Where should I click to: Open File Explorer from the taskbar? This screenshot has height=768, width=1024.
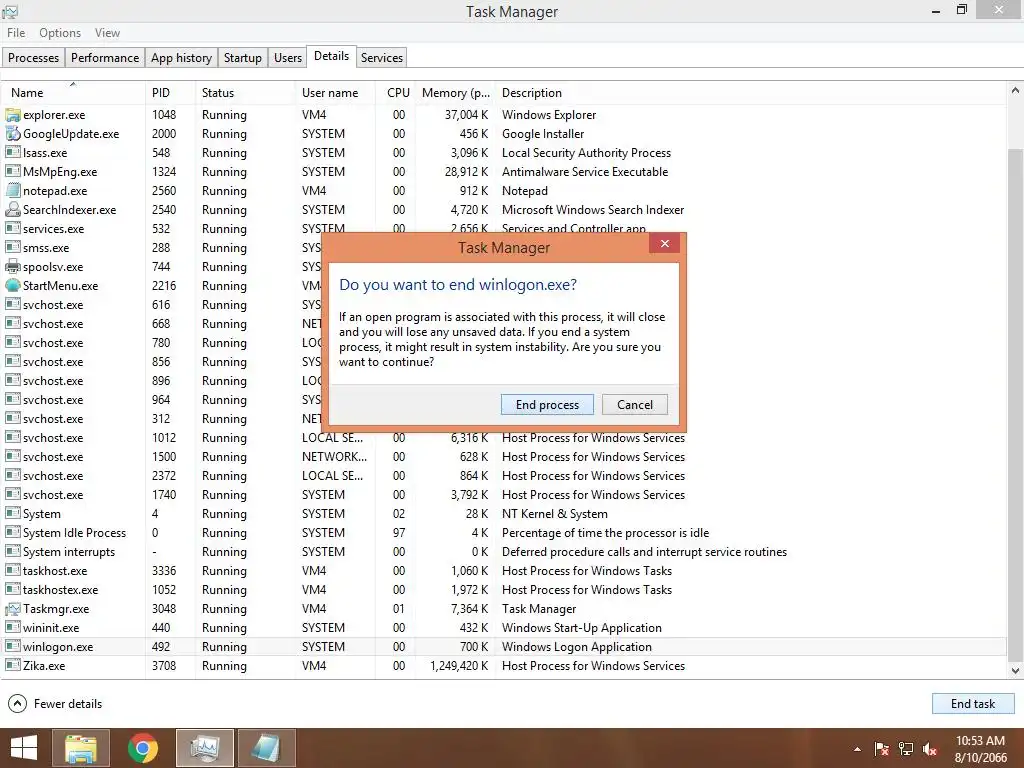81,748
